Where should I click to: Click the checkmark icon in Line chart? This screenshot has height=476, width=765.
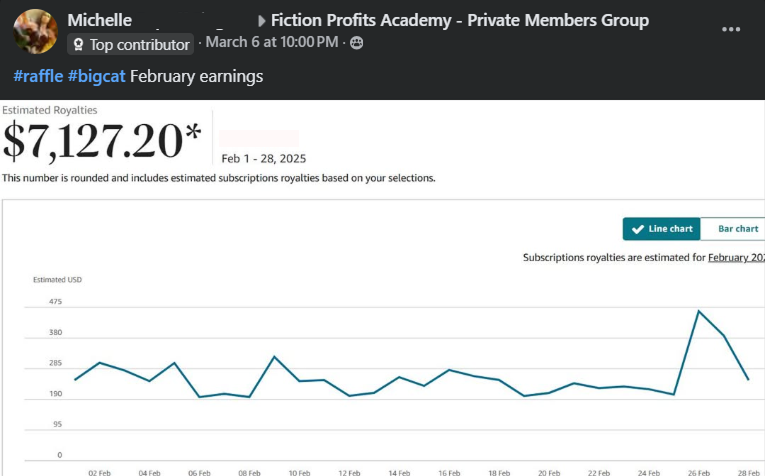(x=638, y=229)
